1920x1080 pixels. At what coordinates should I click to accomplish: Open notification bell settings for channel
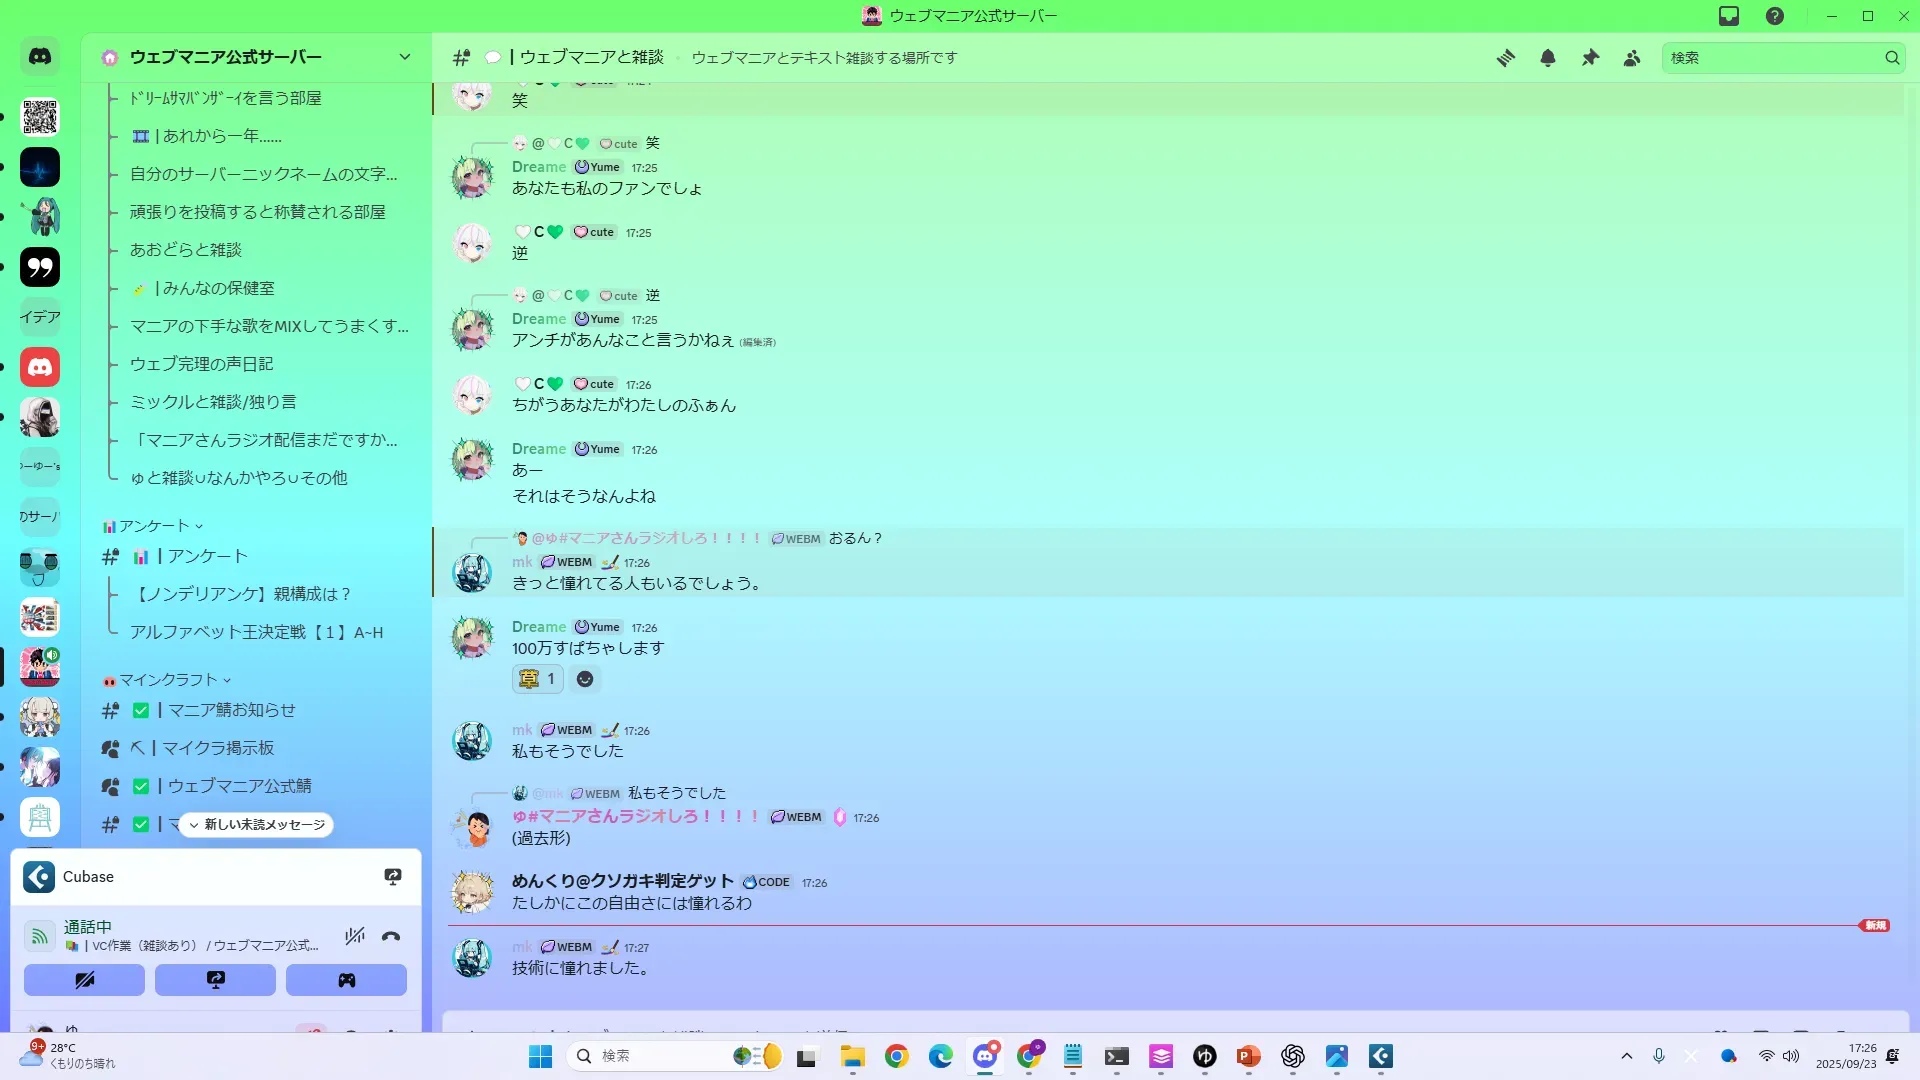tap(1548, 58)
